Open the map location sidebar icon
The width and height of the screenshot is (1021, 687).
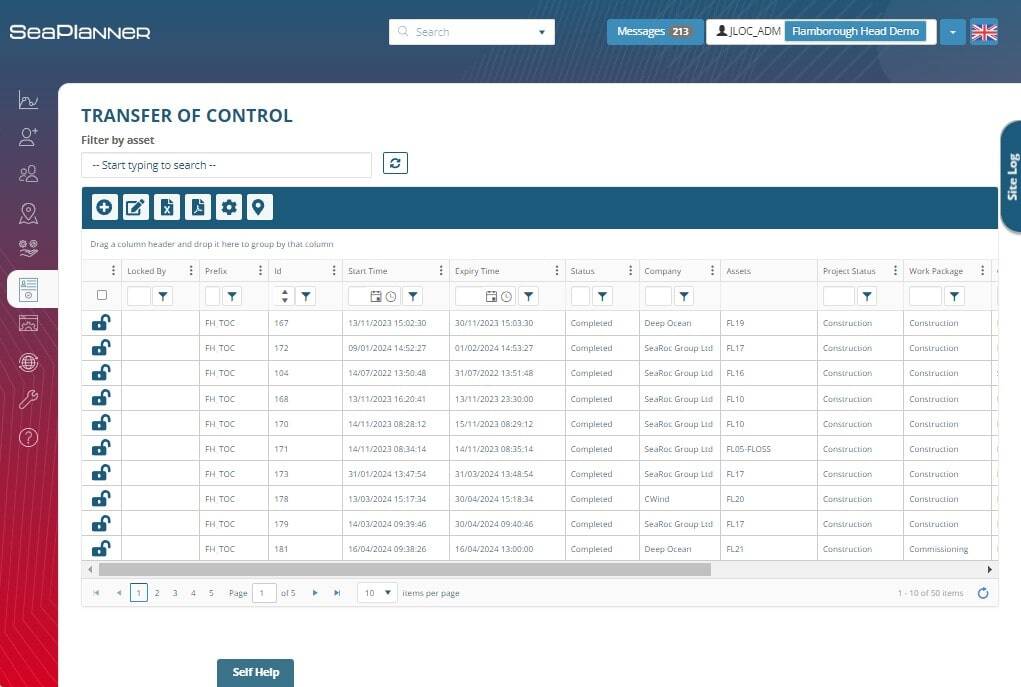[x=28, y=213]
